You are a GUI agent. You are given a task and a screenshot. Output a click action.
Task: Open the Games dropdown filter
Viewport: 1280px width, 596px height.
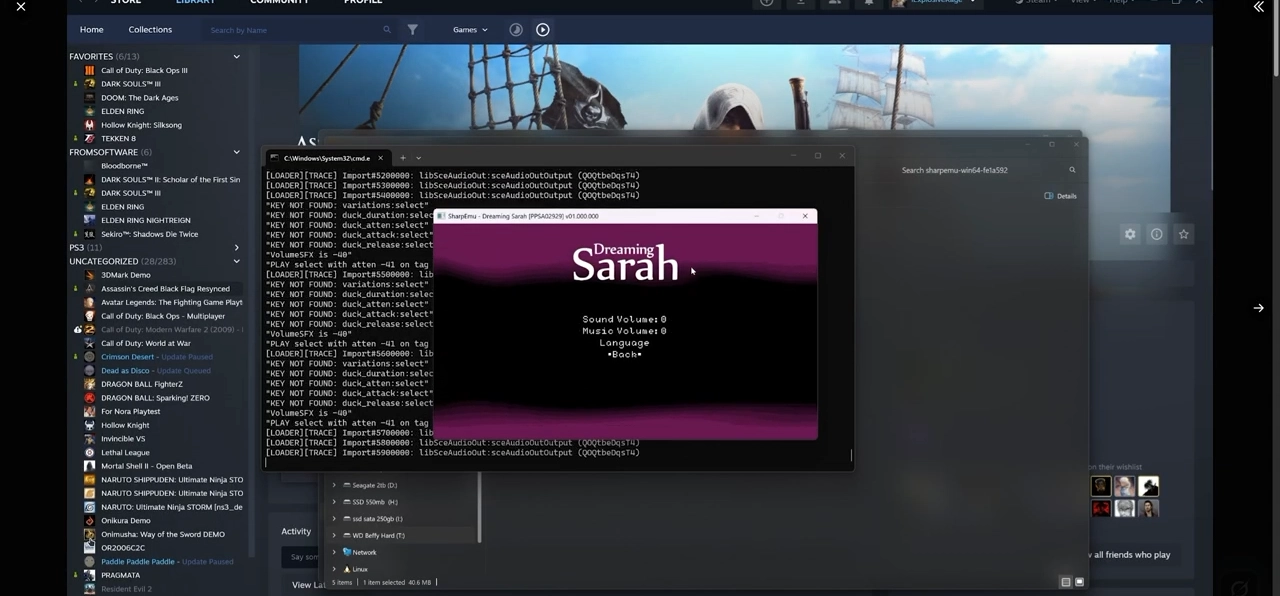coord(470,30)
